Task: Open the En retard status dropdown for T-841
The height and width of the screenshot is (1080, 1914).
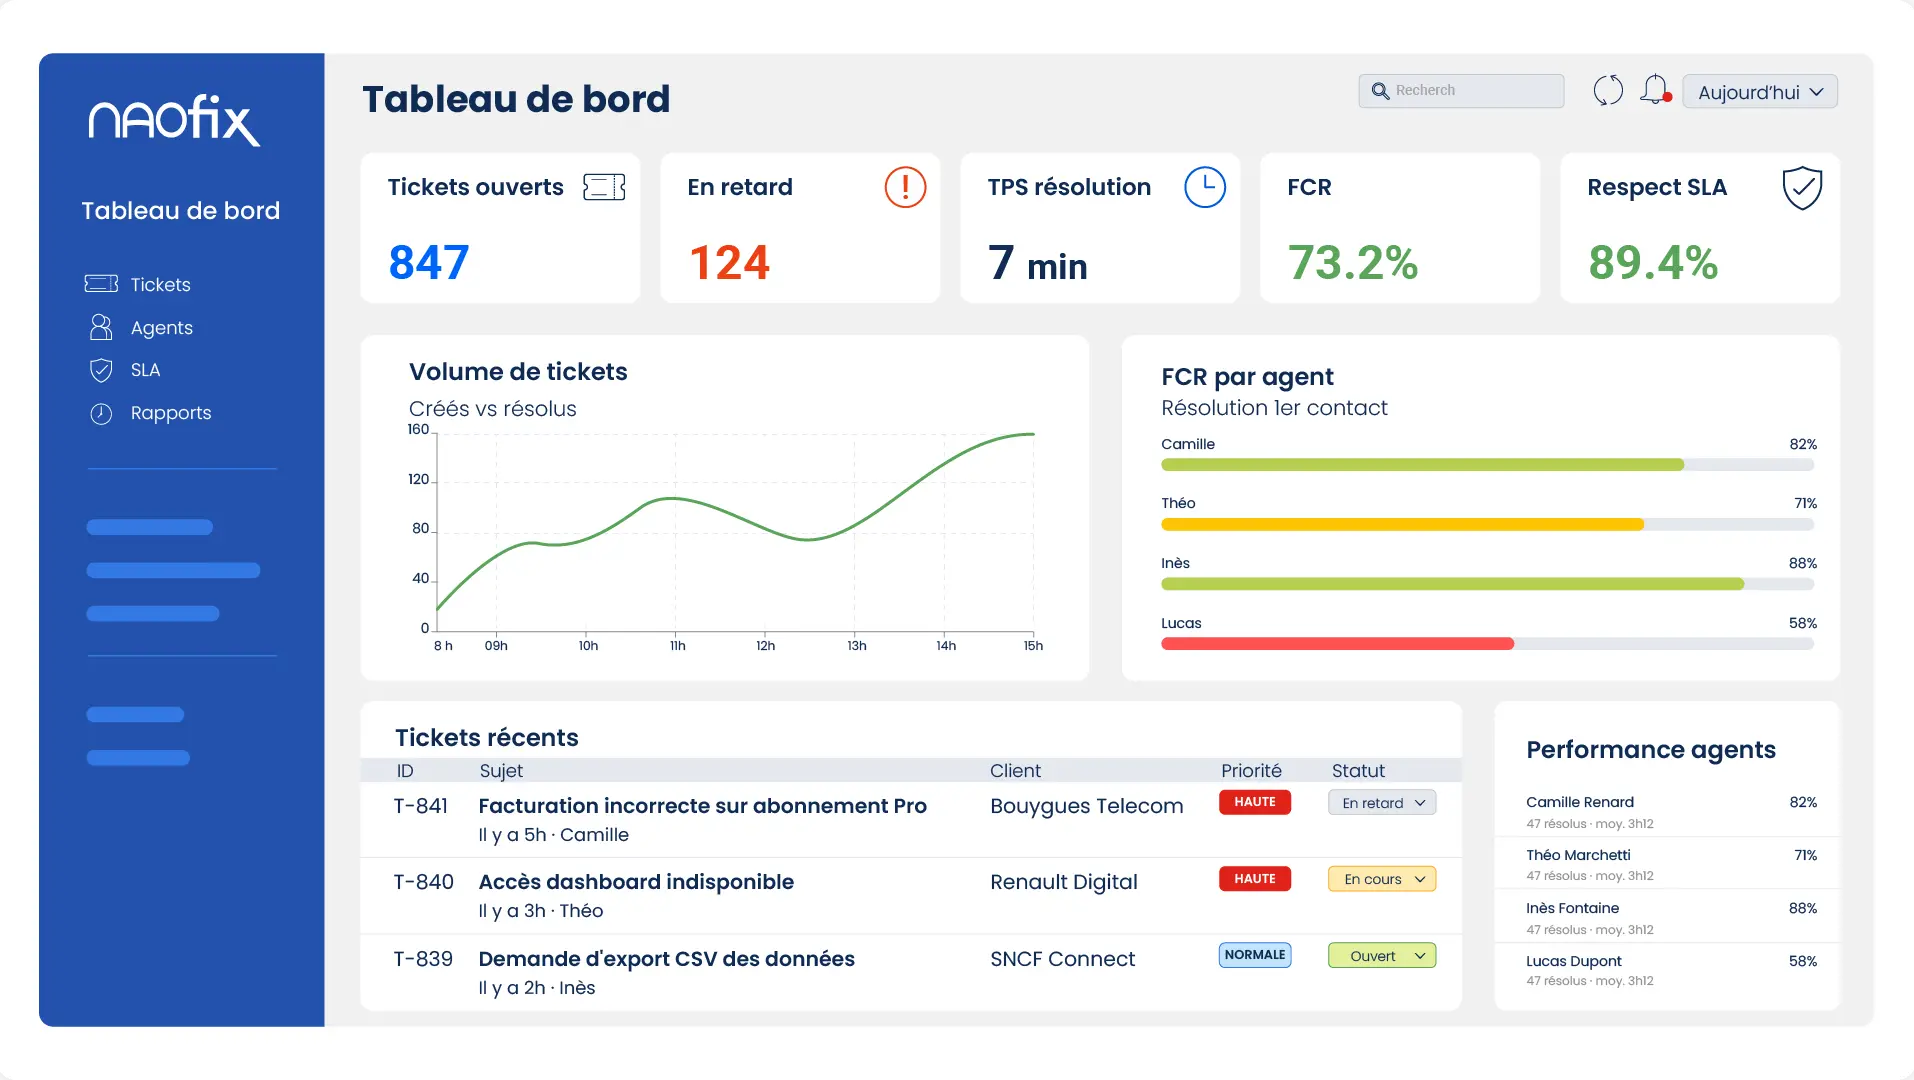Action: 1382,803
